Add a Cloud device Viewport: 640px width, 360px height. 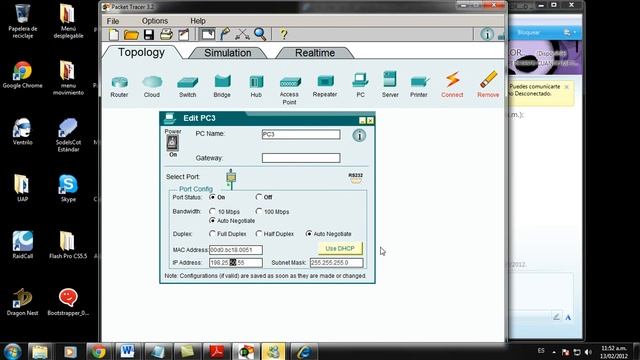[152, 87]
